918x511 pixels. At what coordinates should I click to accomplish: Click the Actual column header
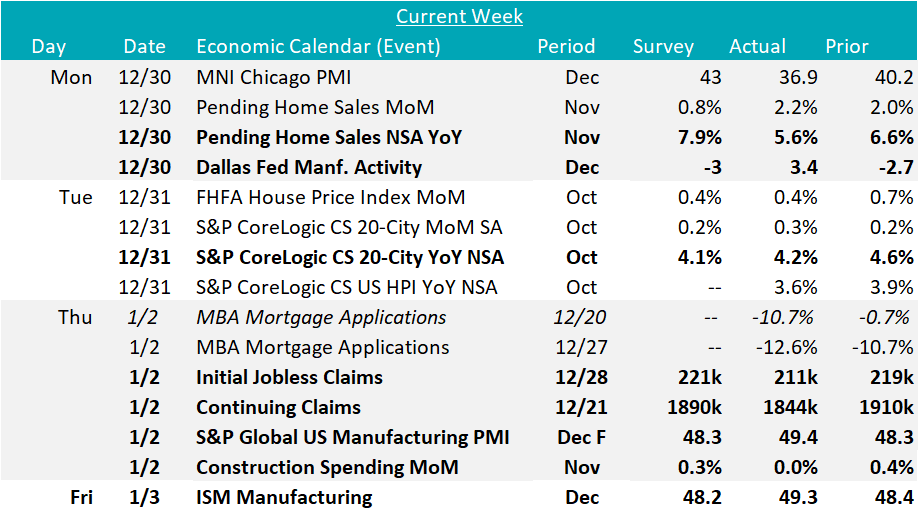coord(757,46)
